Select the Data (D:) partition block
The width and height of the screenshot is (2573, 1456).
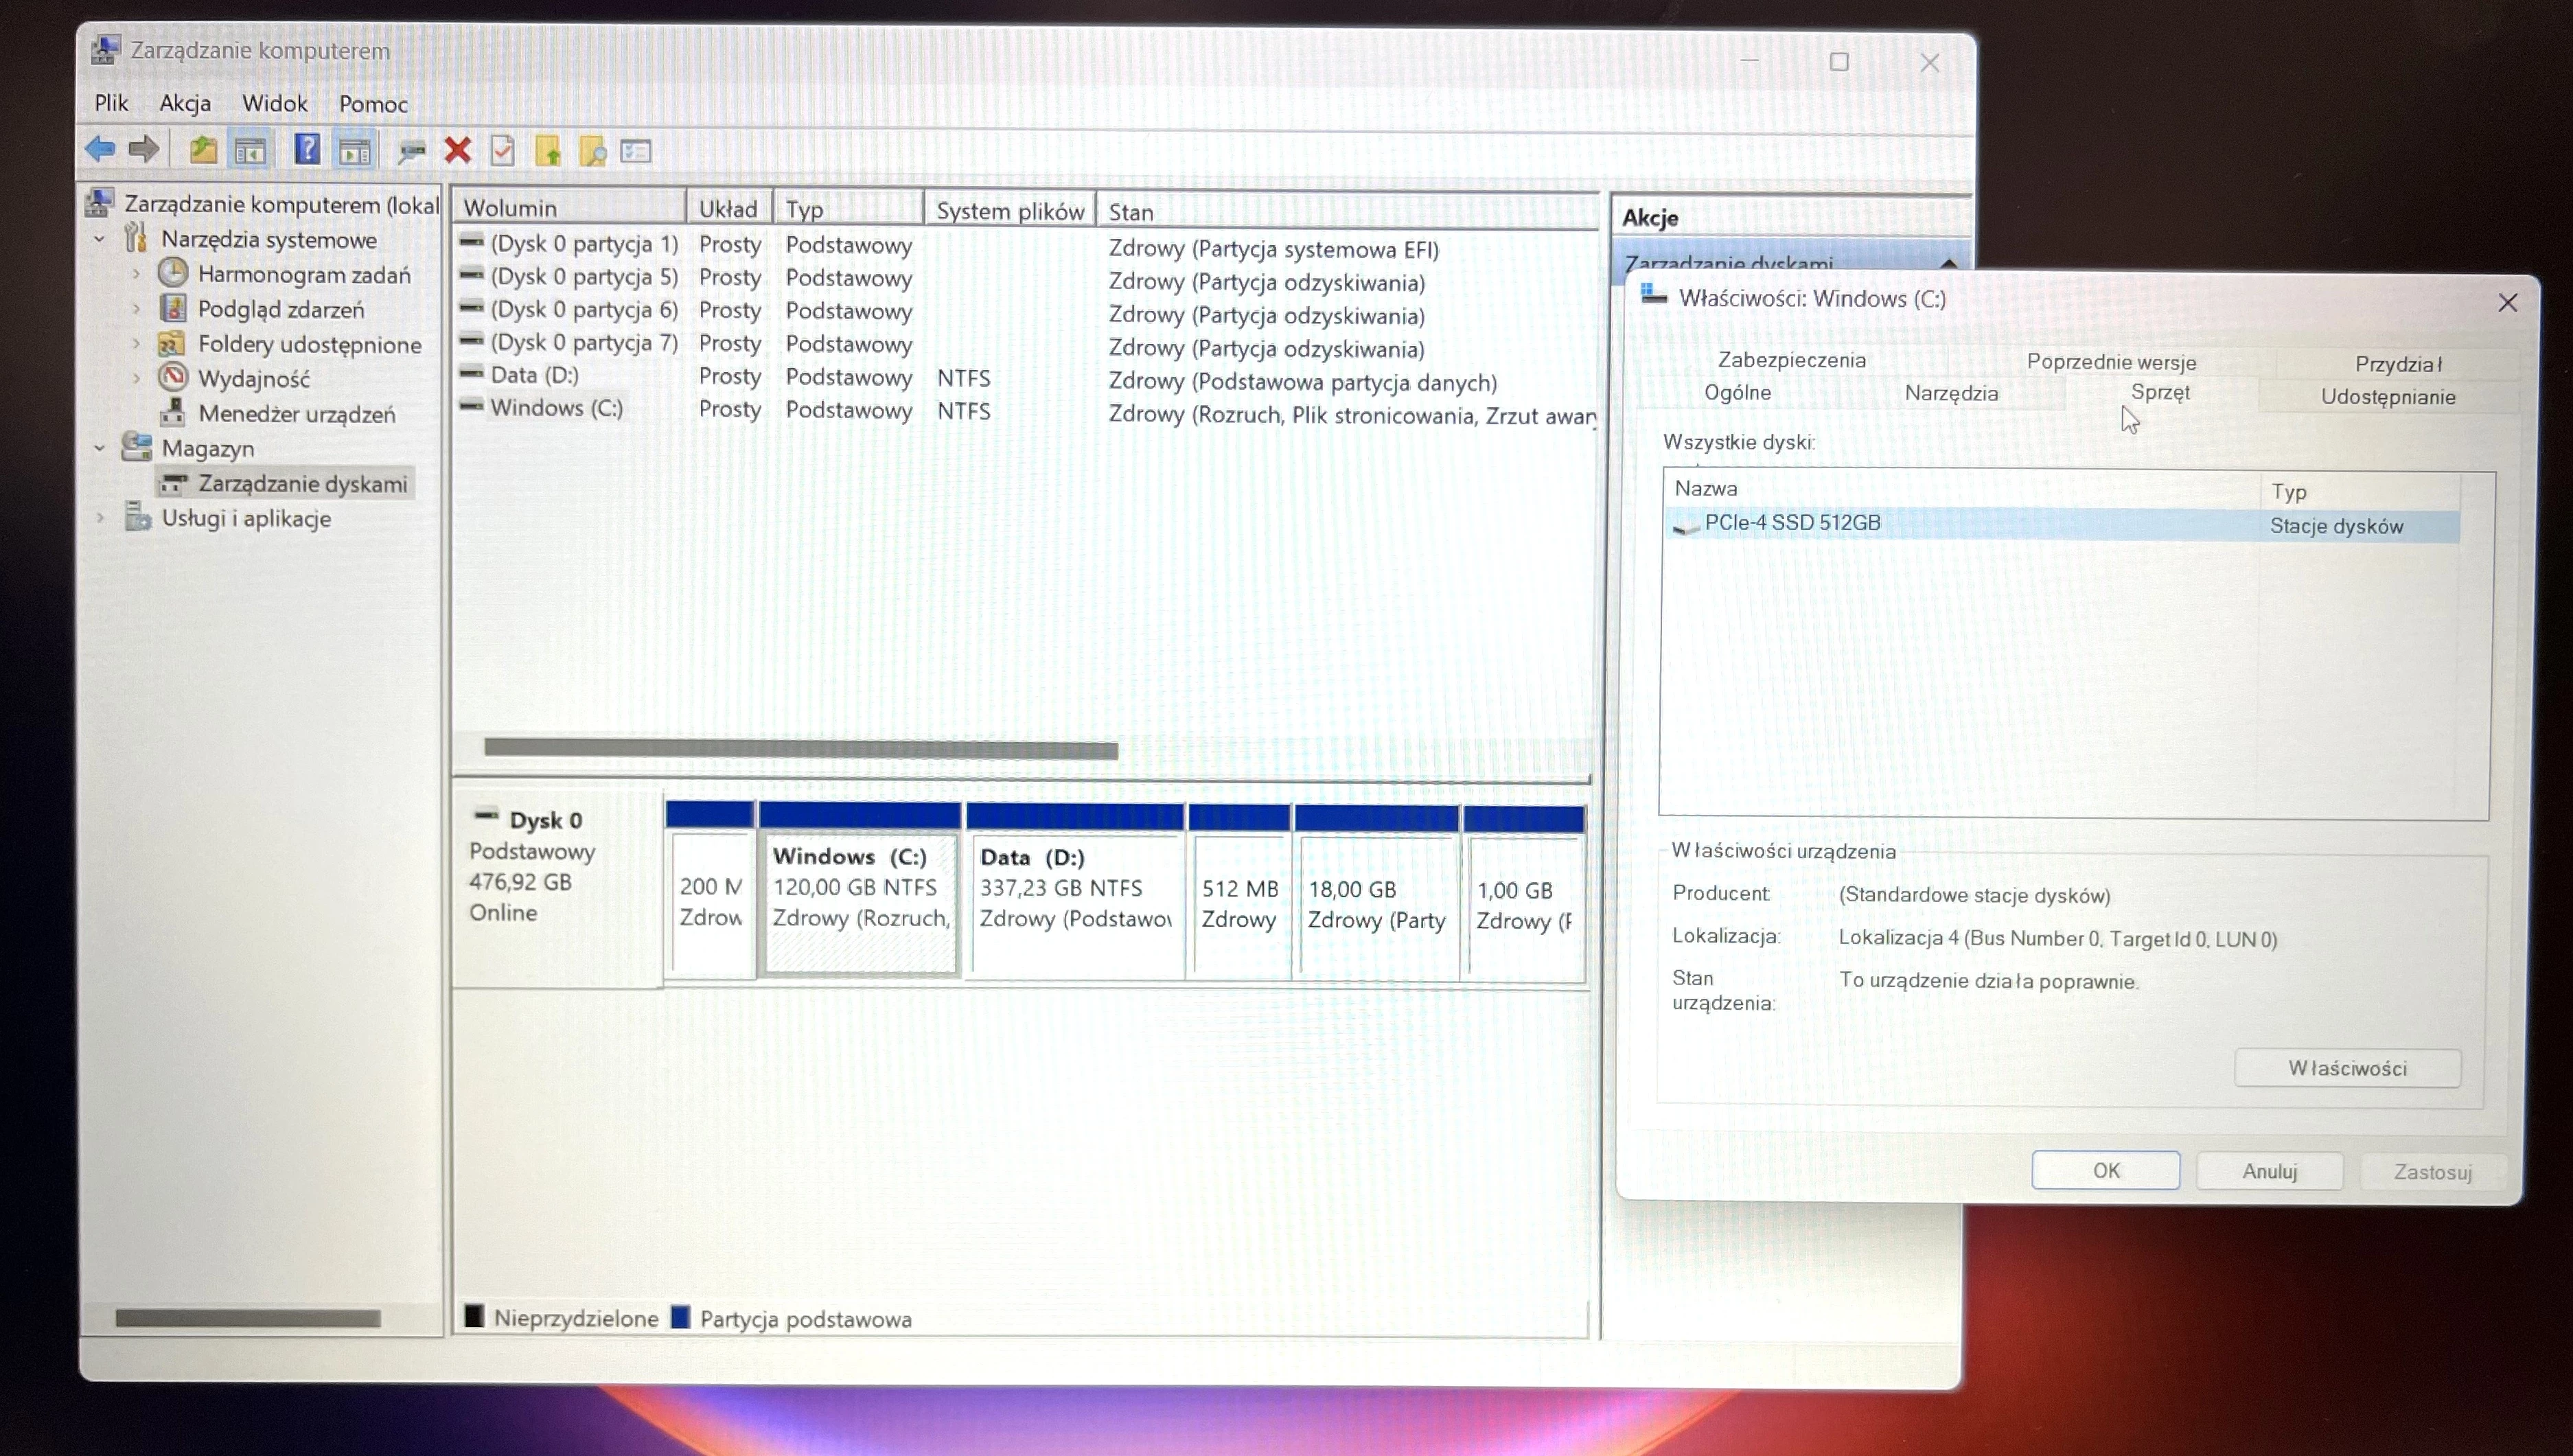[1074, 888]
